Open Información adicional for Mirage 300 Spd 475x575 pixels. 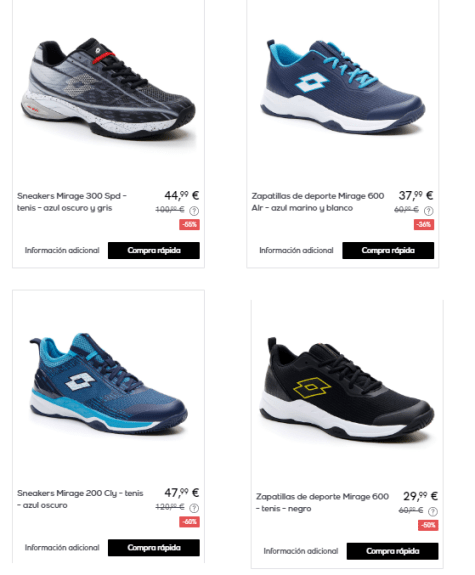[62, 250]
